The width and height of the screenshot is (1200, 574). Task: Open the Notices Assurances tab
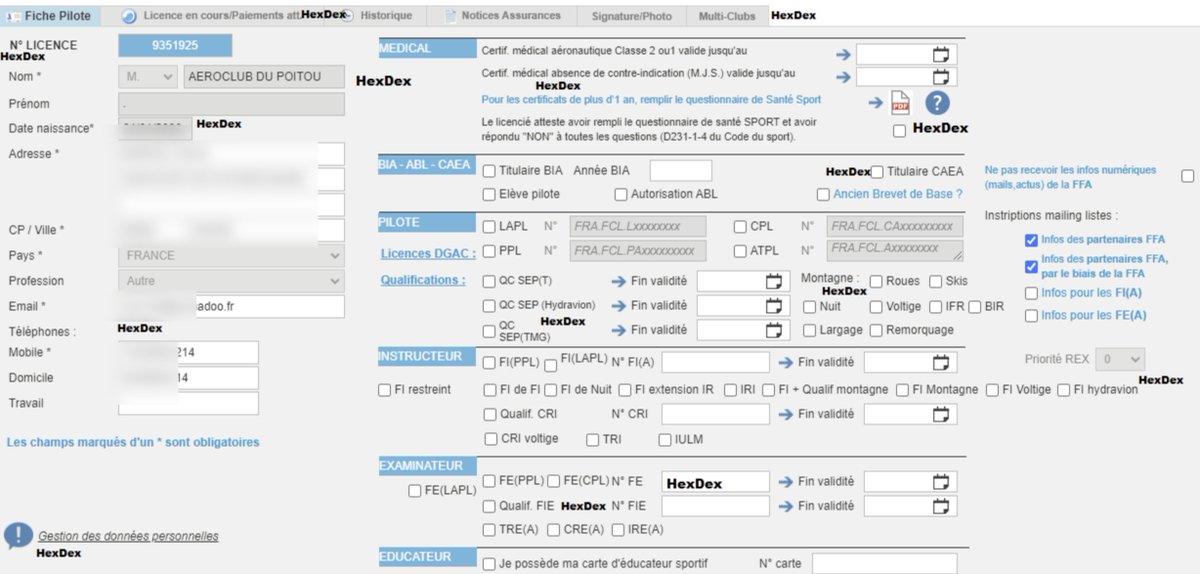point(500,16)
